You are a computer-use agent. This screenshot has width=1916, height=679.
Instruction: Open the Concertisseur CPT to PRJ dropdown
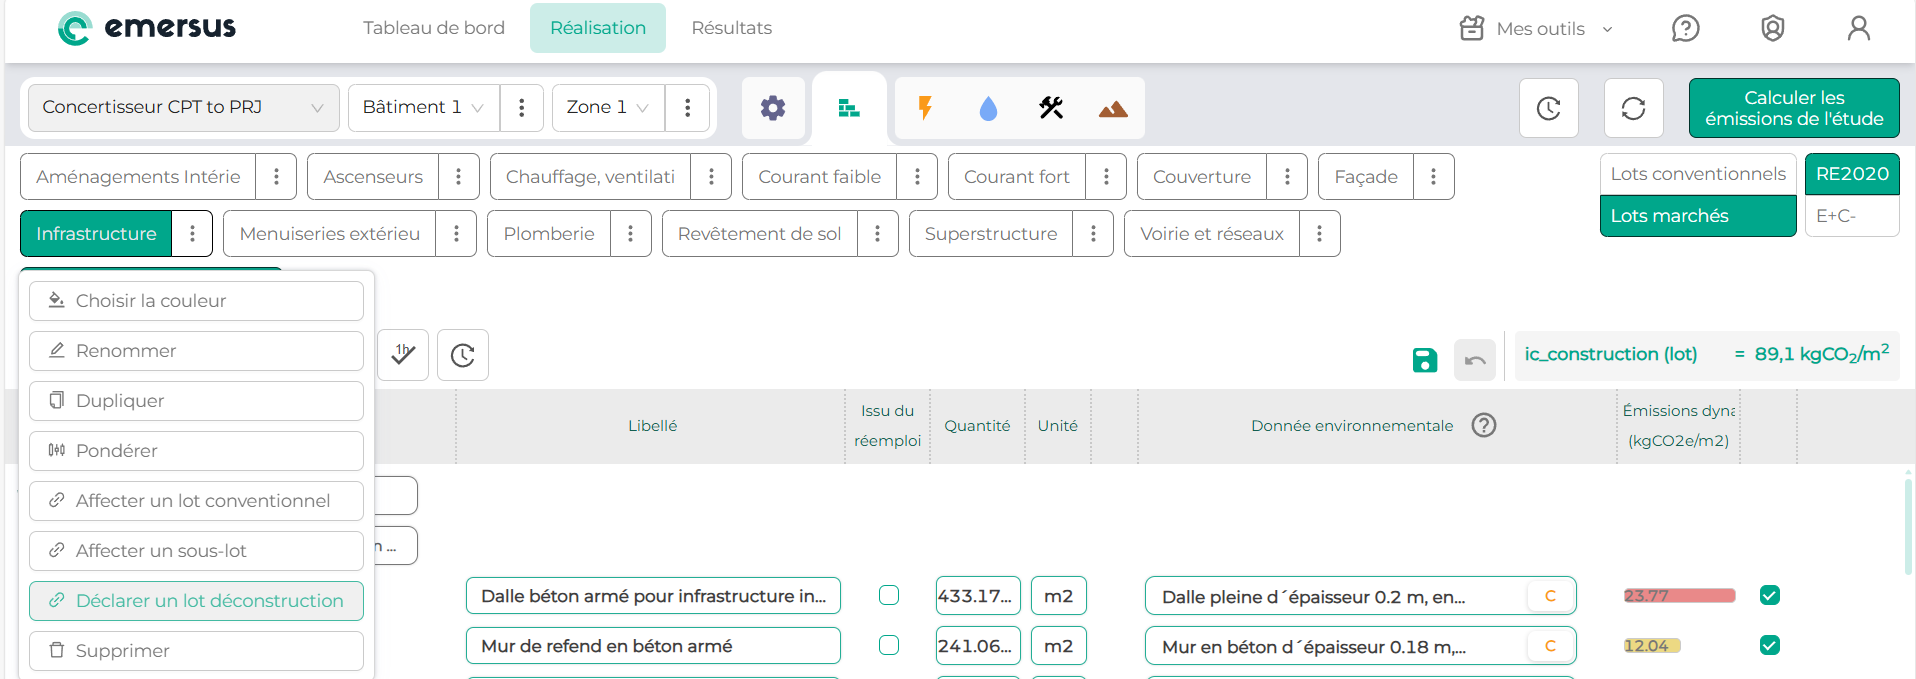184,108
